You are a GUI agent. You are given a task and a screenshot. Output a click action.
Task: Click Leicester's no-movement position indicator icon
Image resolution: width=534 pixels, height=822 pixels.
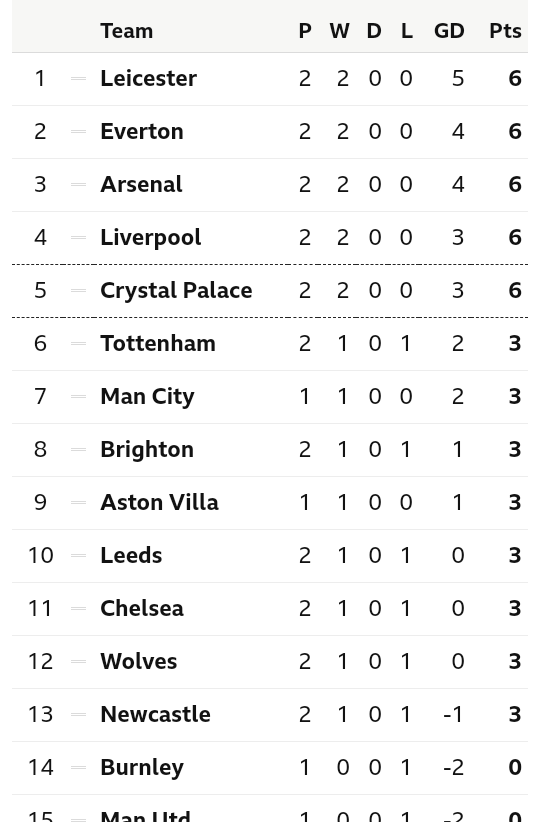78,79
